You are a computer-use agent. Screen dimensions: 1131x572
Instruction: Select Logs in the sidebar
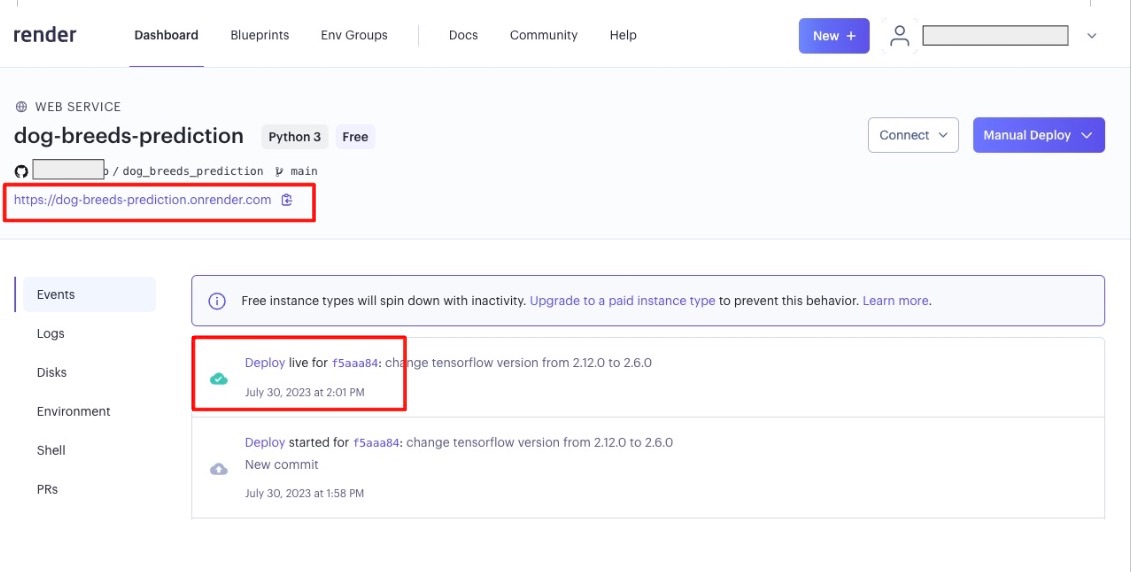(50, 333)
